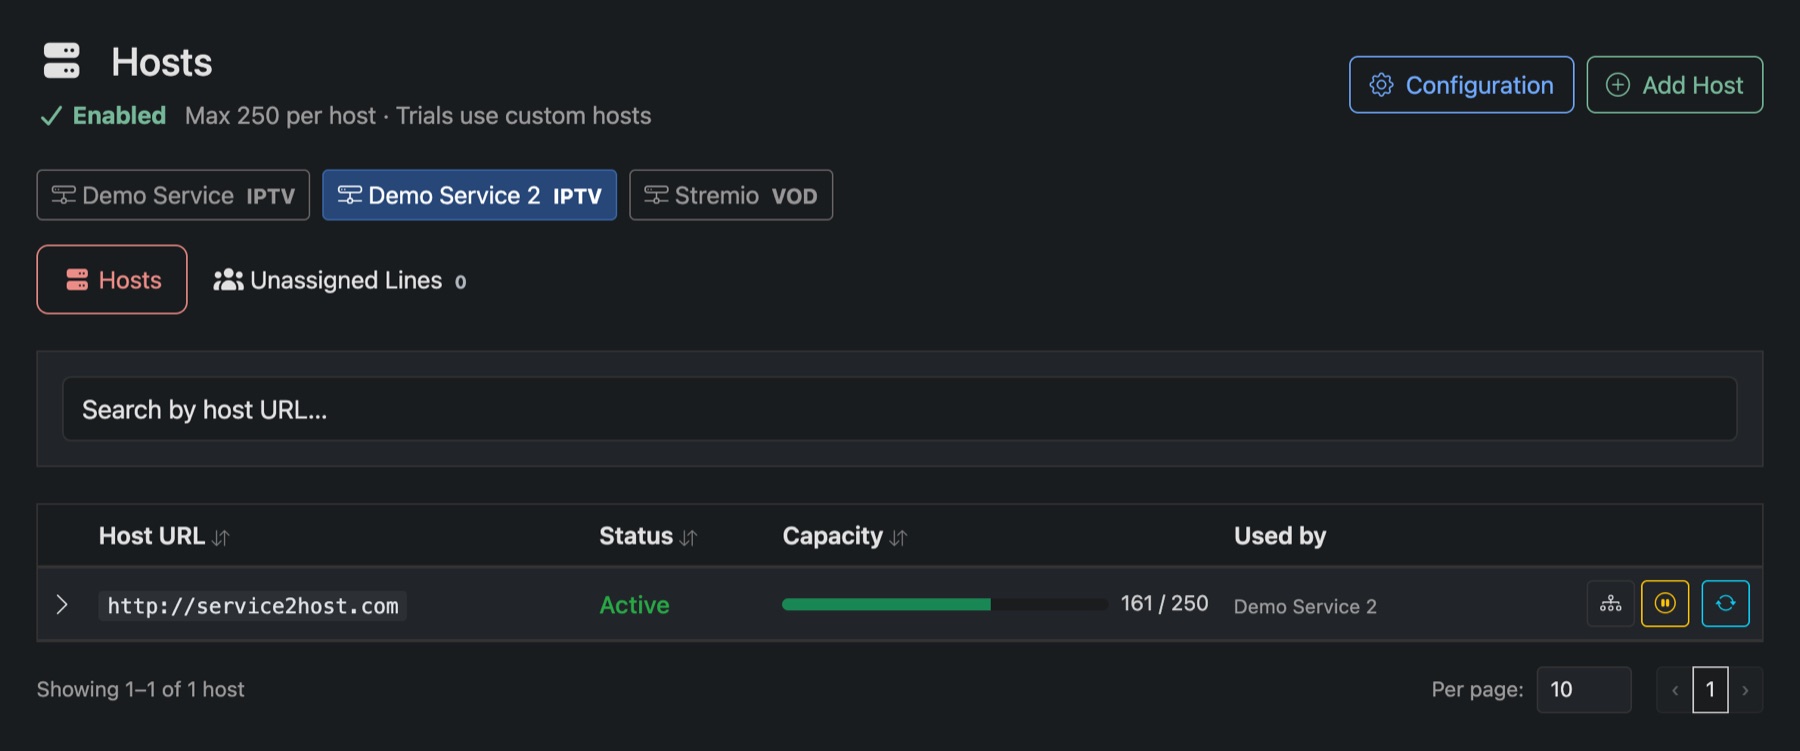Image resolution: width=1800 pixels, height=751 pixels.
Task: Click the Showing 1–1 of 1 host text
Action: click(141, 690)
